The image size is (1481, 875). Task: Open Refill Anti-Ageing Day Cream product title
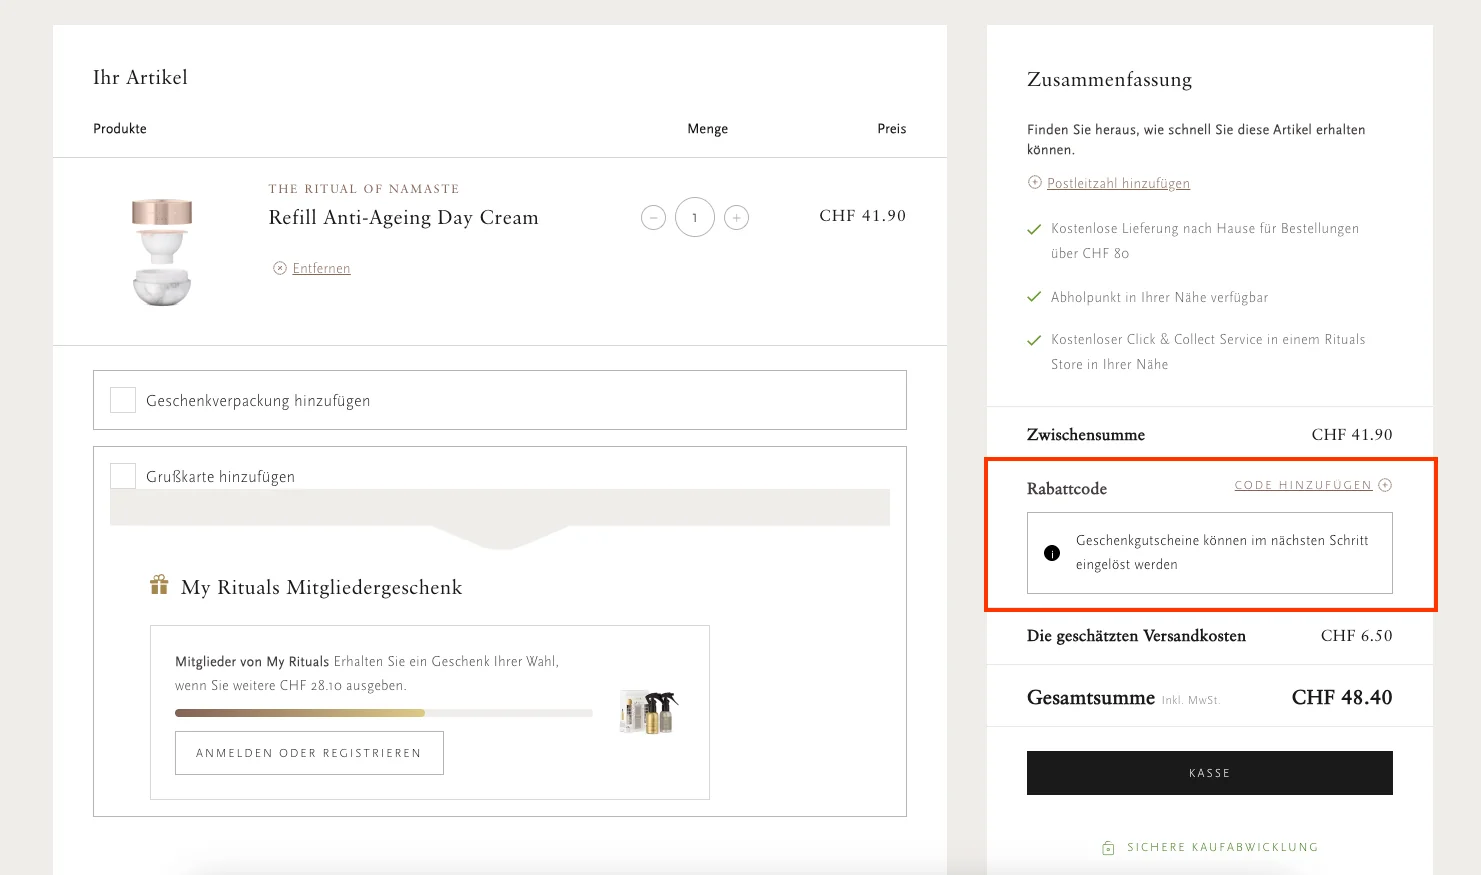[x=403, y=217]
